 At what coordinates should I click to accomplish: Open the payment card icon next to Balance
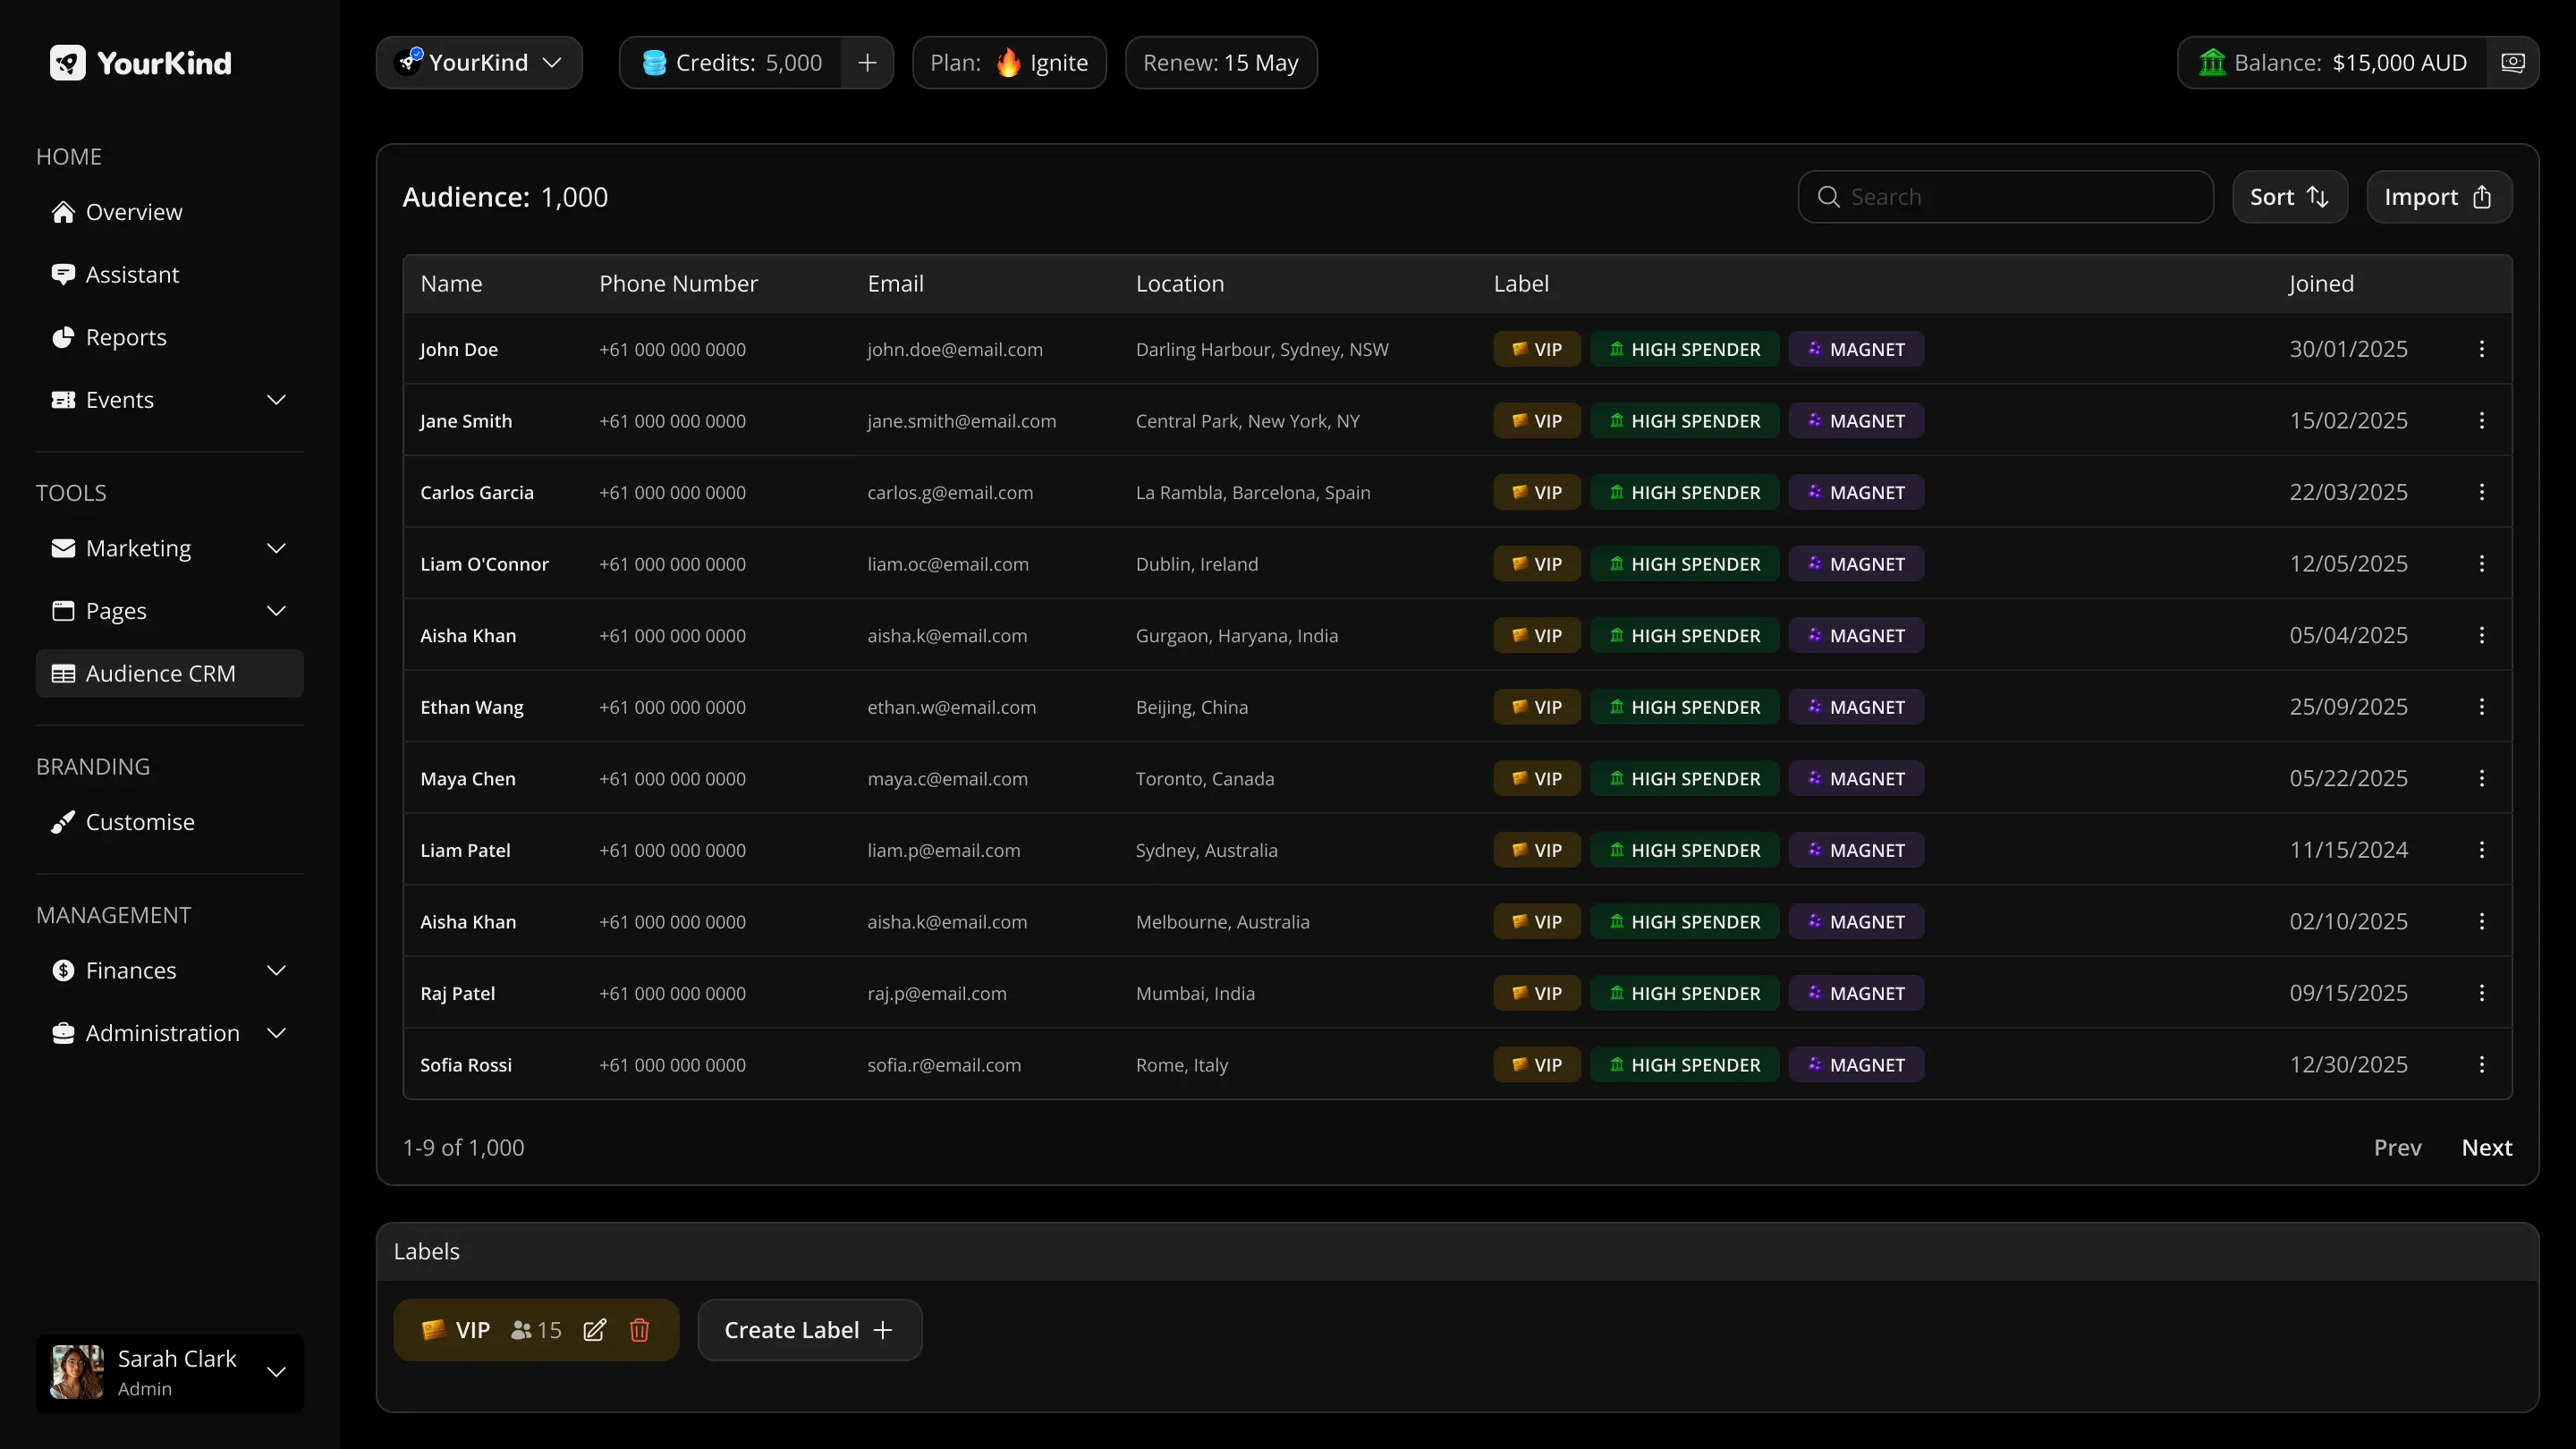coord(2513,62)
